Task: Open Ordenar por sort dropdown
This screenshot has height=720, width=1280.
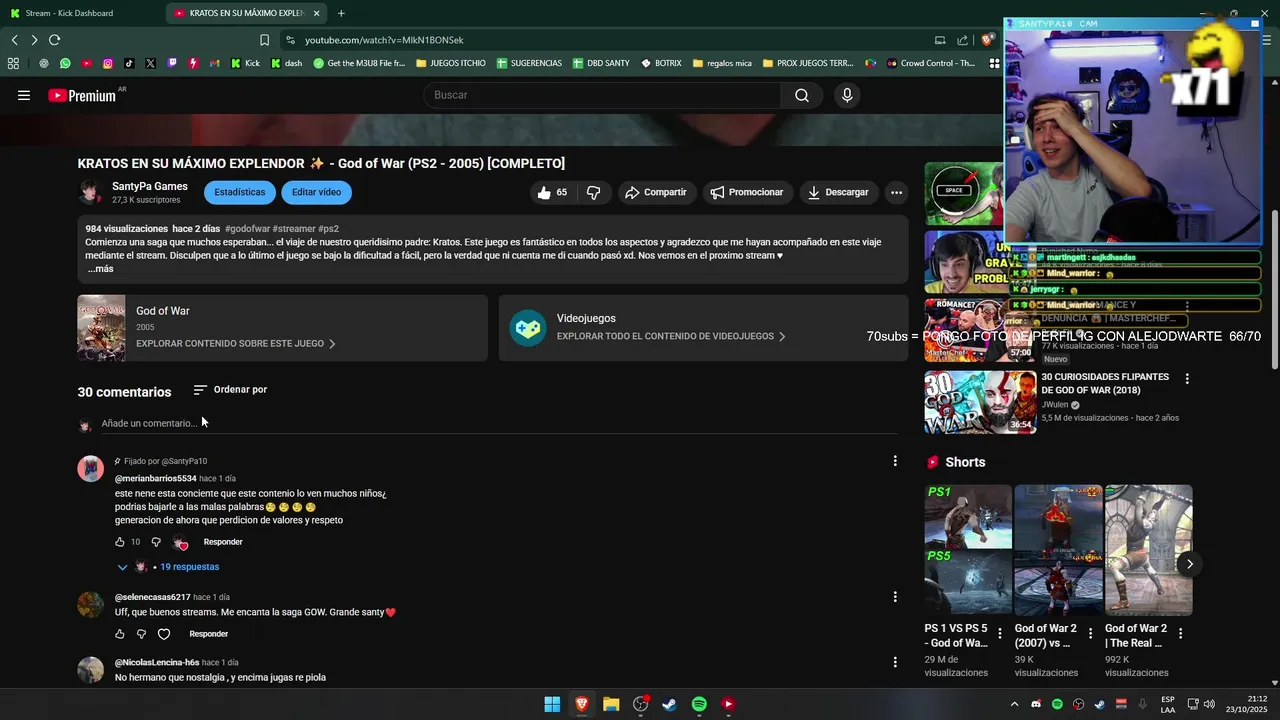Action: coord(230,390)
